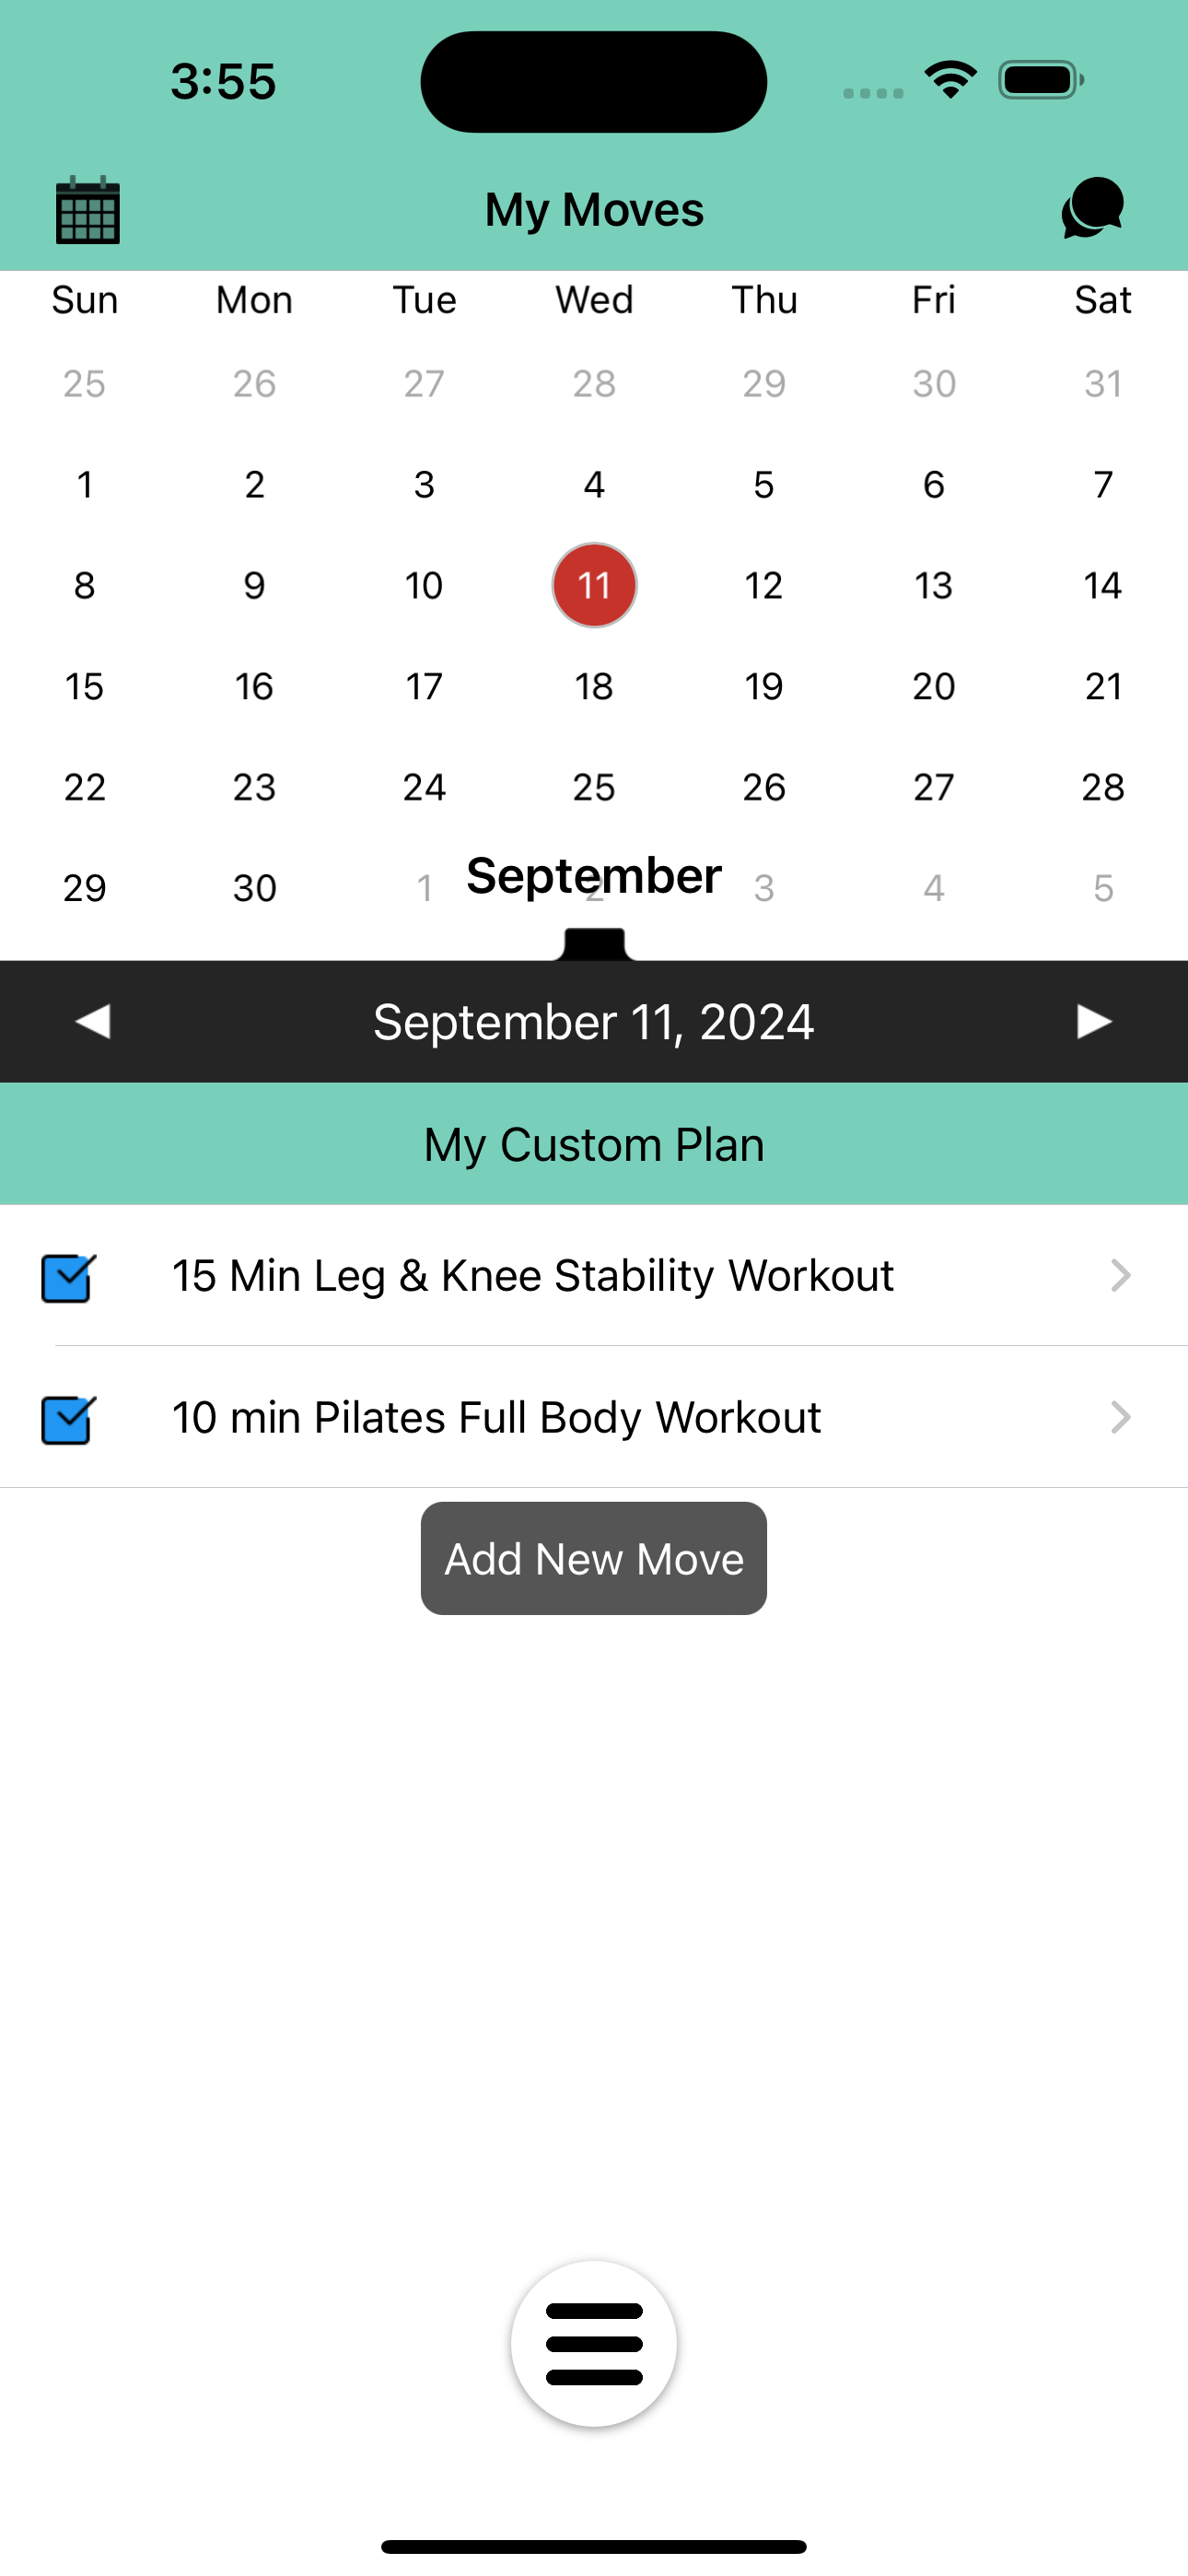Screen dimensions: 1188x2576
Task: Tap the September 11, 2024 date bar
Action: [594, 1022]
